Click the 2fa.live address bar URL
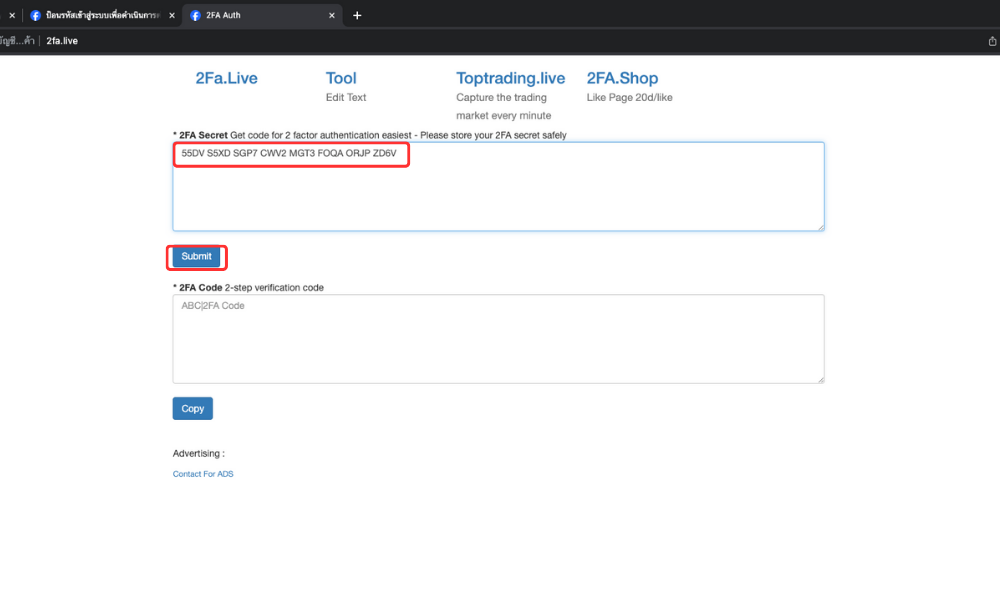 click(x=62, y=41)
